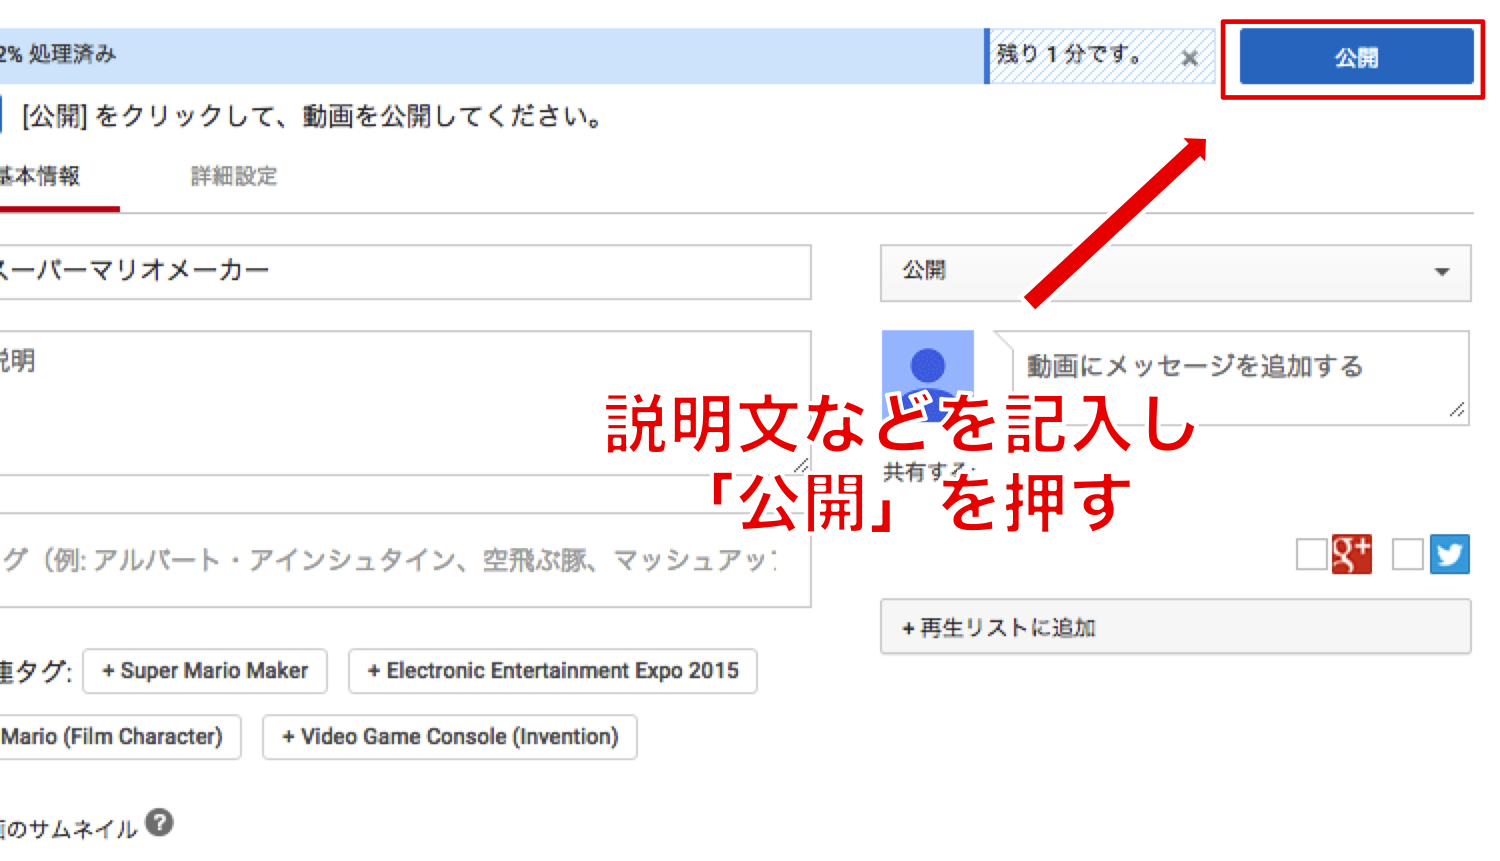1500x861 pixels.
Task: Click the Twitter share icon
Action: tap(1450, 555)
